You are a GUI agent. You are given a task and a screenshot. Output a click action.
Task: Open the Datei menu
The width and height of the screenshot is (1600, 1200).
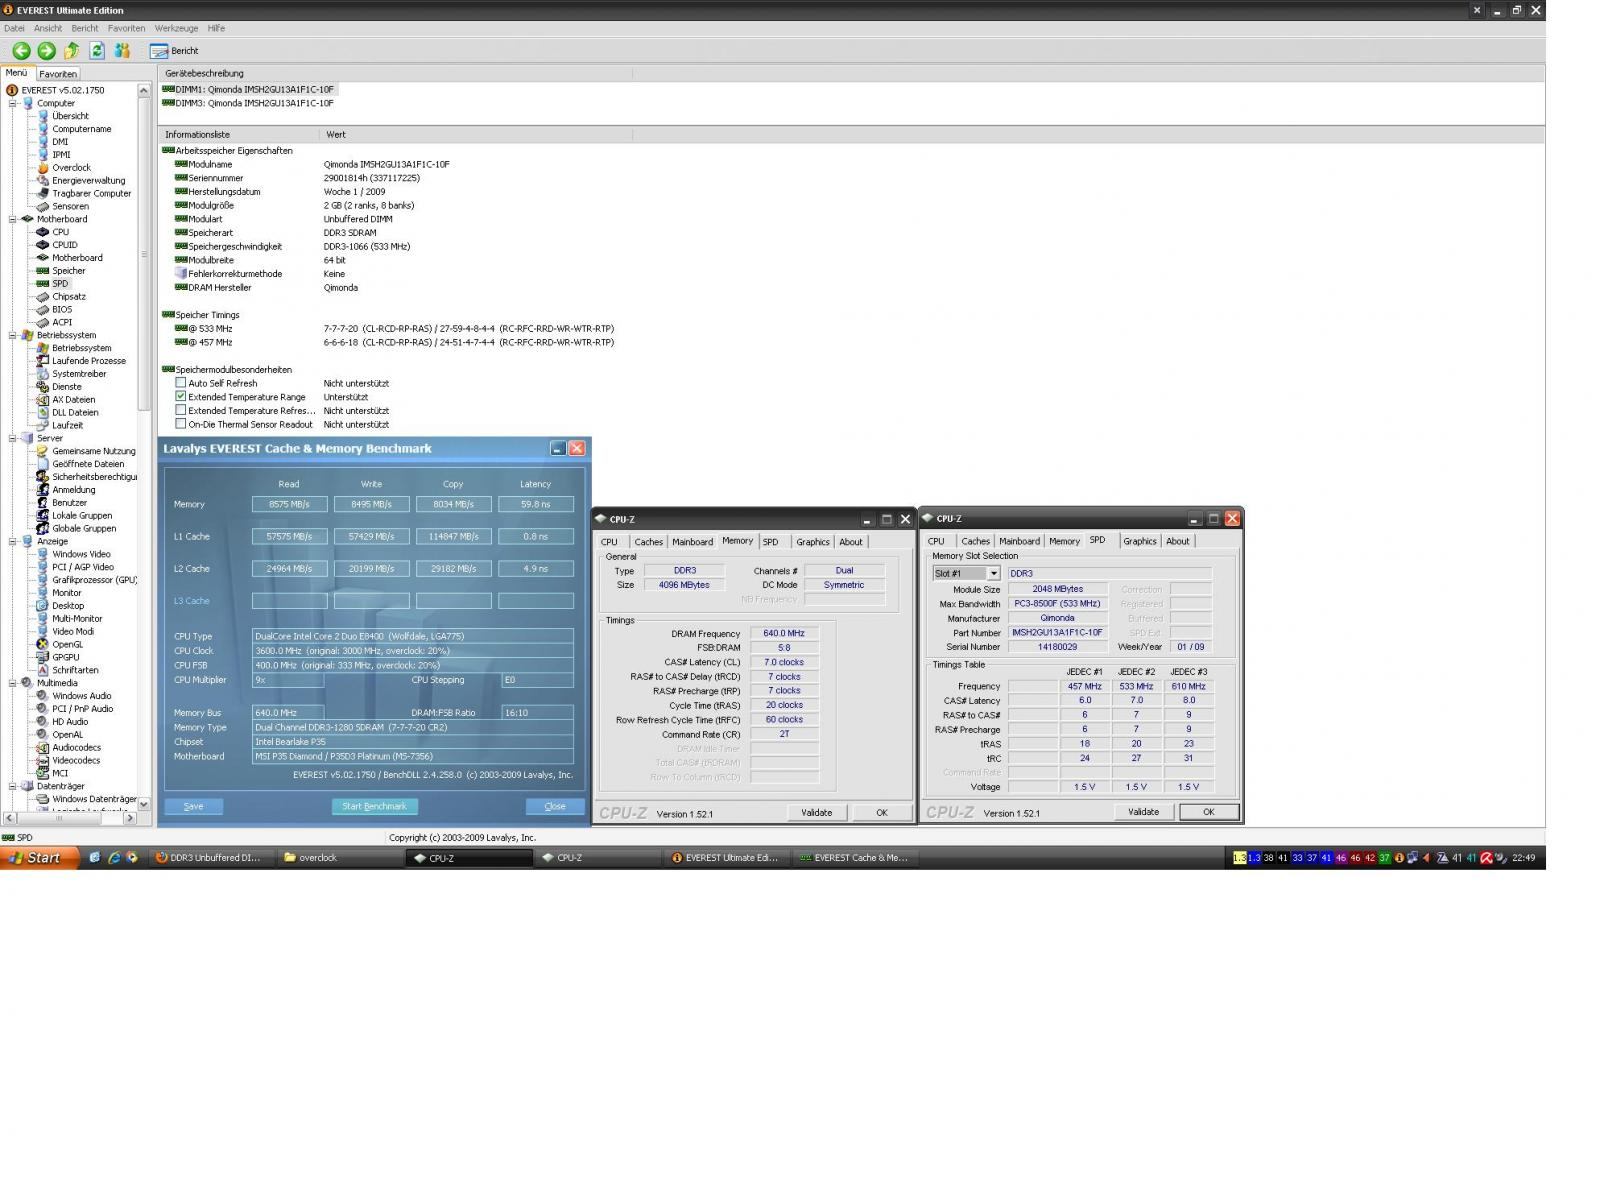(14, 29)
